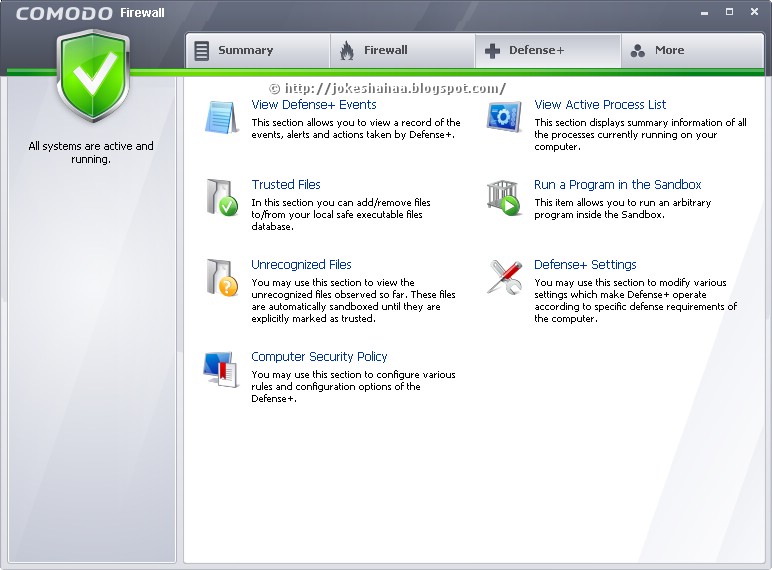Close the COMODO Firewall window
772x570 pixels.
pos(754,12)
